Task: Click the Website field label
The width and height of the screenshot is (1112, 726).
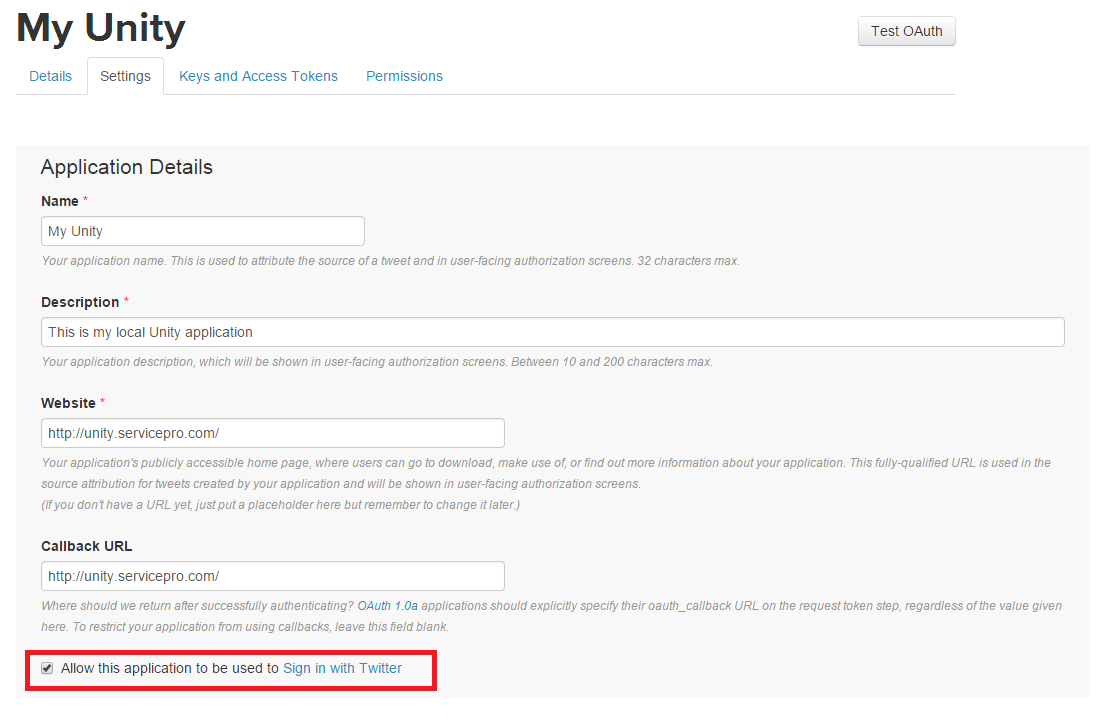Action: coord(68,403)
